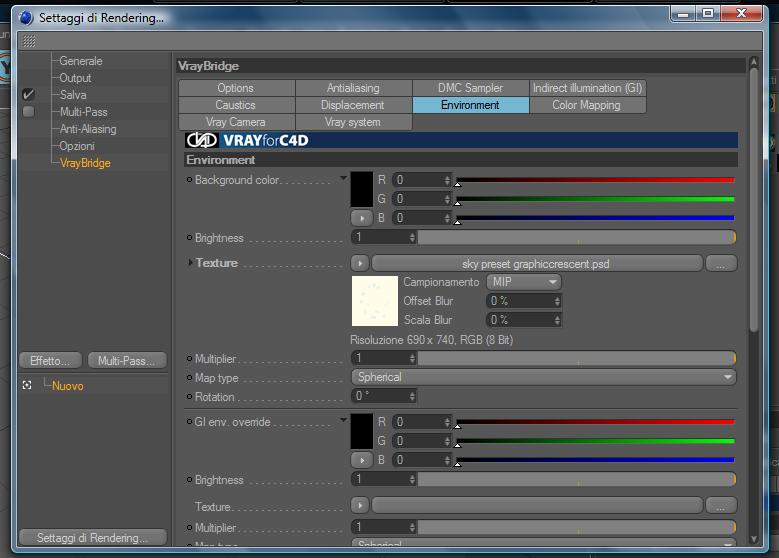Click the Background color G value field
The width and height of the screenshot is (779, 558).
[x=418, y=199]
